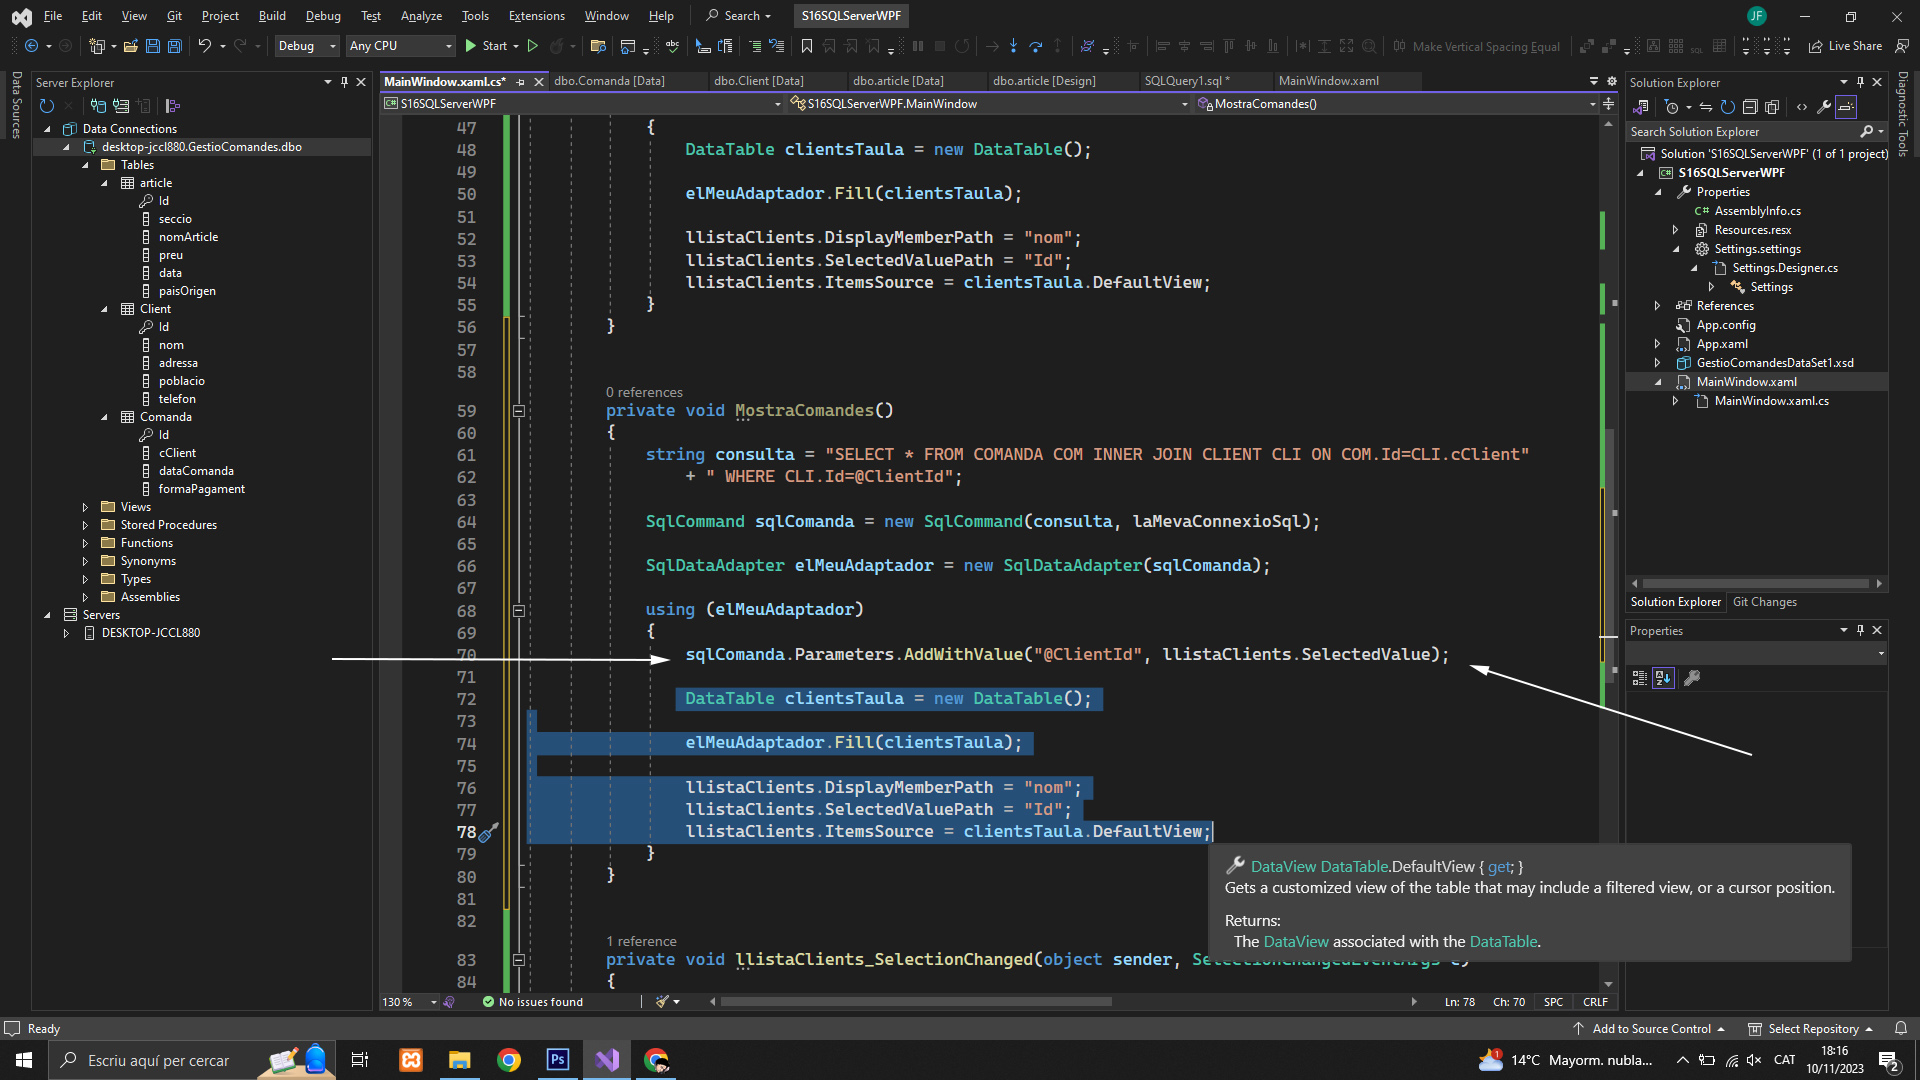The height and width of the screenshot is (1080, 1920).
Task: Collapse All in Solution Explorer toolbar
Action: click(x=1750, y=107)
